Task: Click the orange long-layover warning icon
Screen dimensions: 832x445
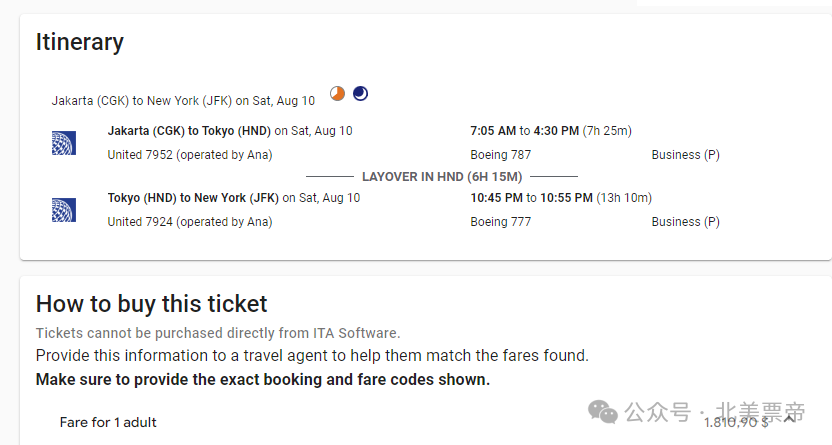Action: click(x=337, y=93)
